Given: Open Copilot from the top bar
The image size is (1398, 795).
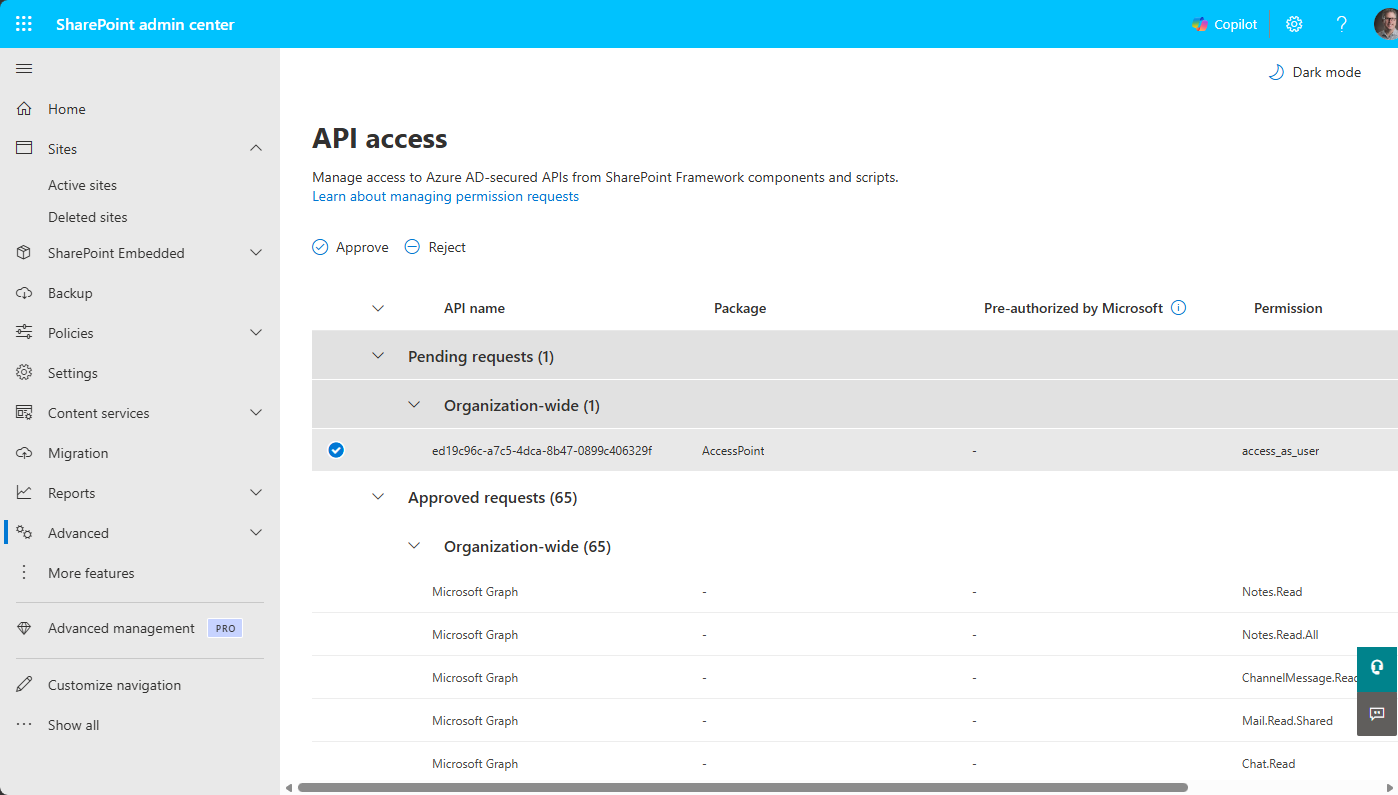Looking at the screenshot, I should click(1224, 24).
